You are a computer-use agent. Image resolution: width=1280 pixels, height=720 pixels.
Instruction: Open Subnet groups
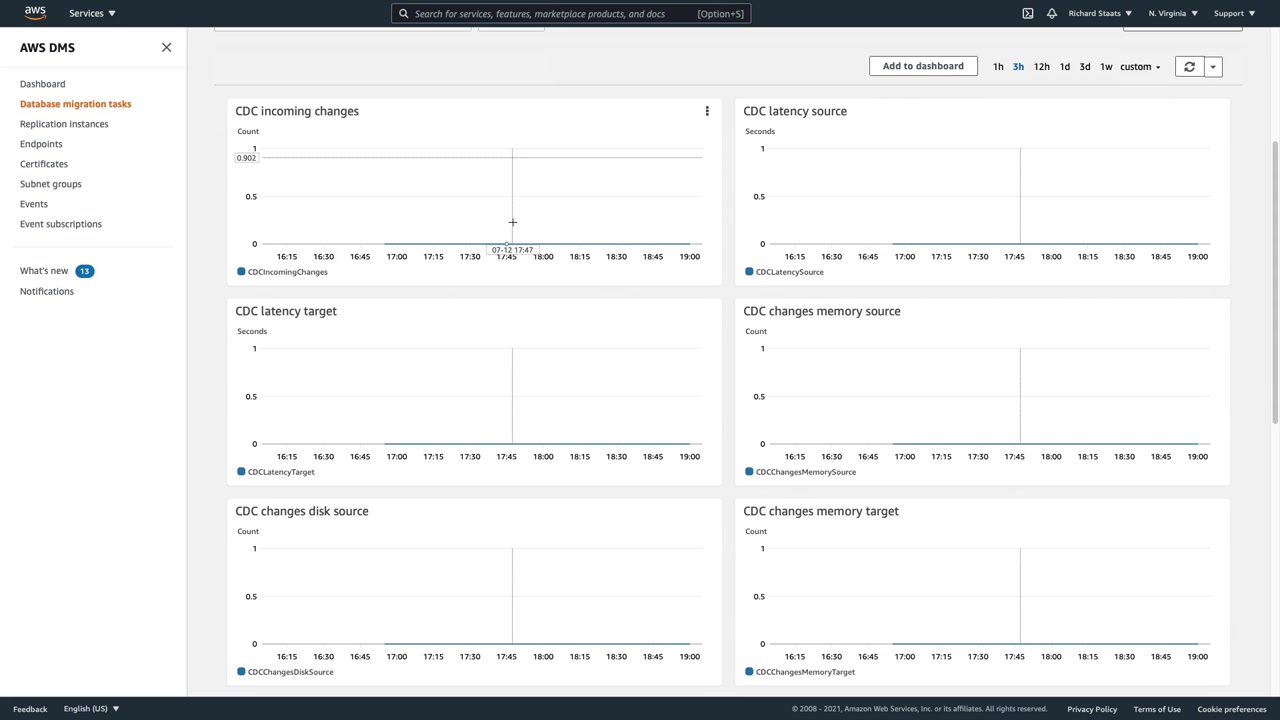51,184
